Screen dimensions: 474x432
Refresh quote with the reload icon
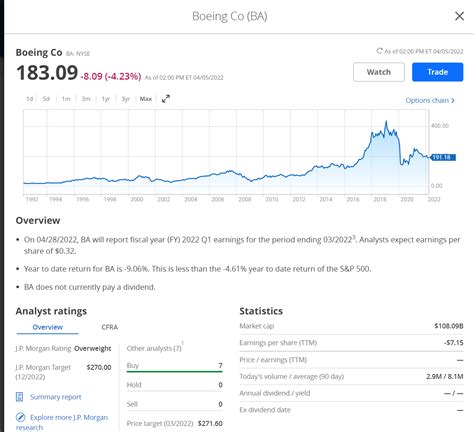click(x=379, y=51)
